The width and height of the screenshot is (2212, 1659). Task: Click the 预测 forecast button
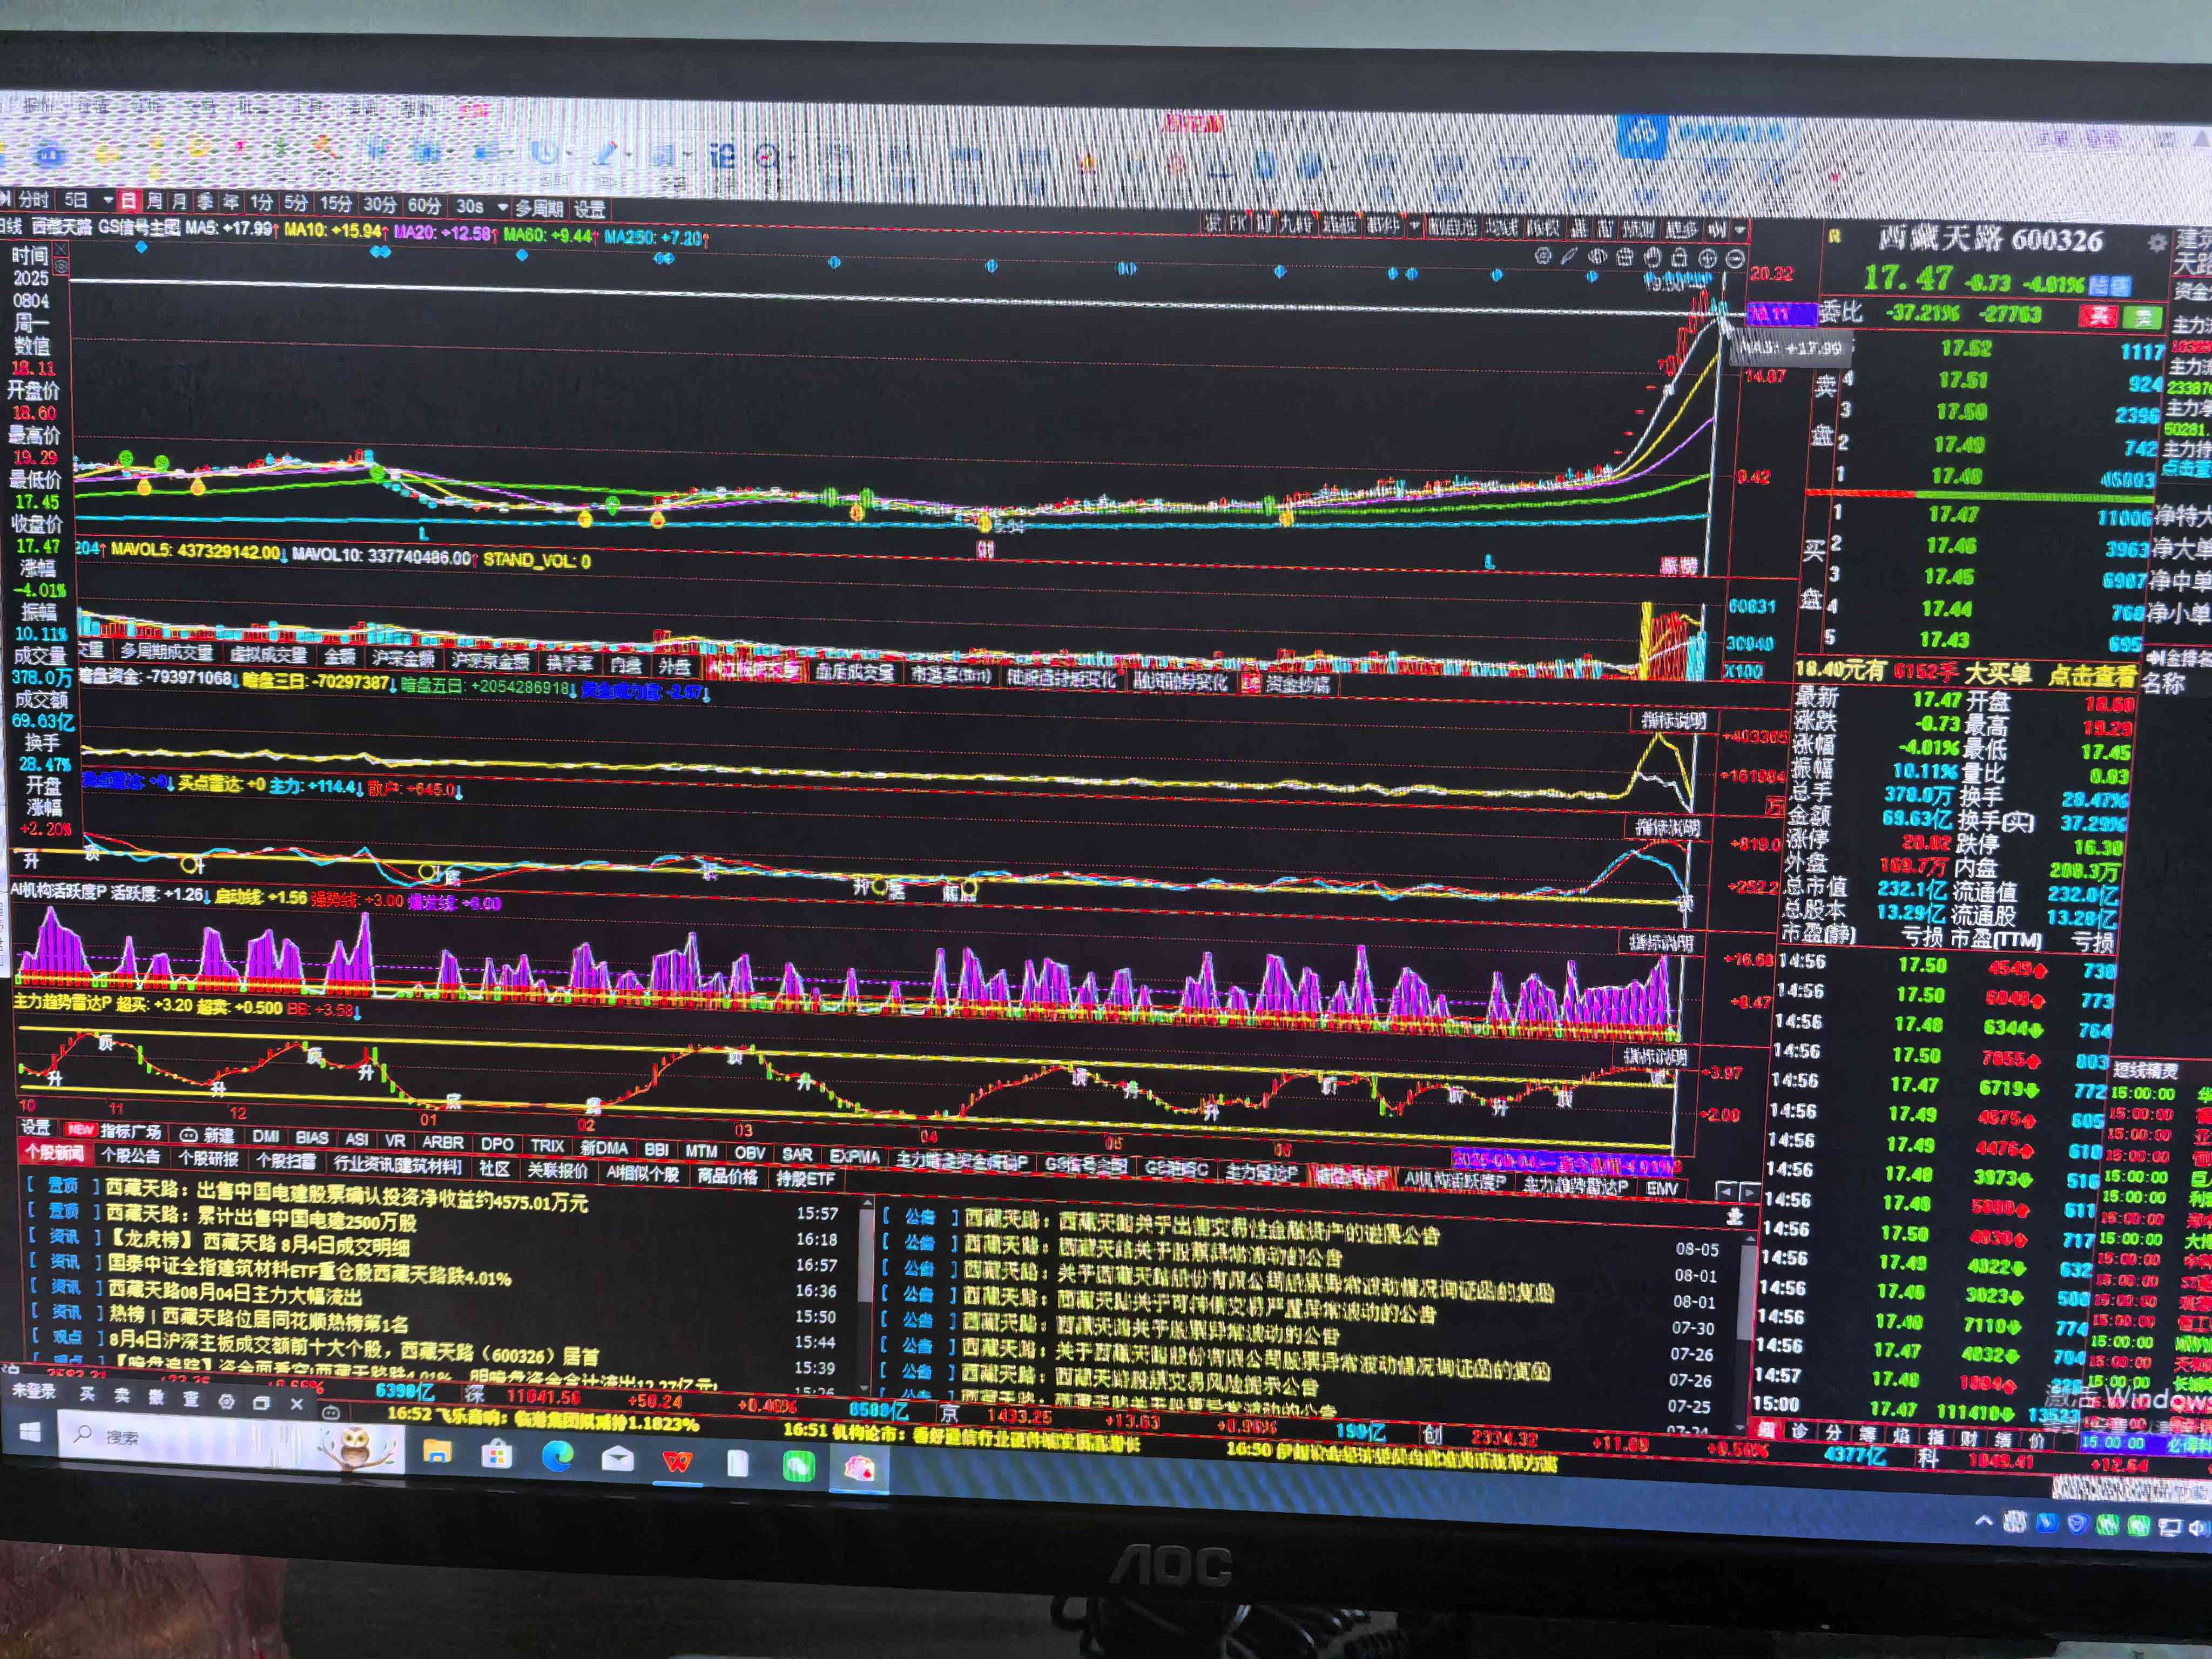point(1638,229)
